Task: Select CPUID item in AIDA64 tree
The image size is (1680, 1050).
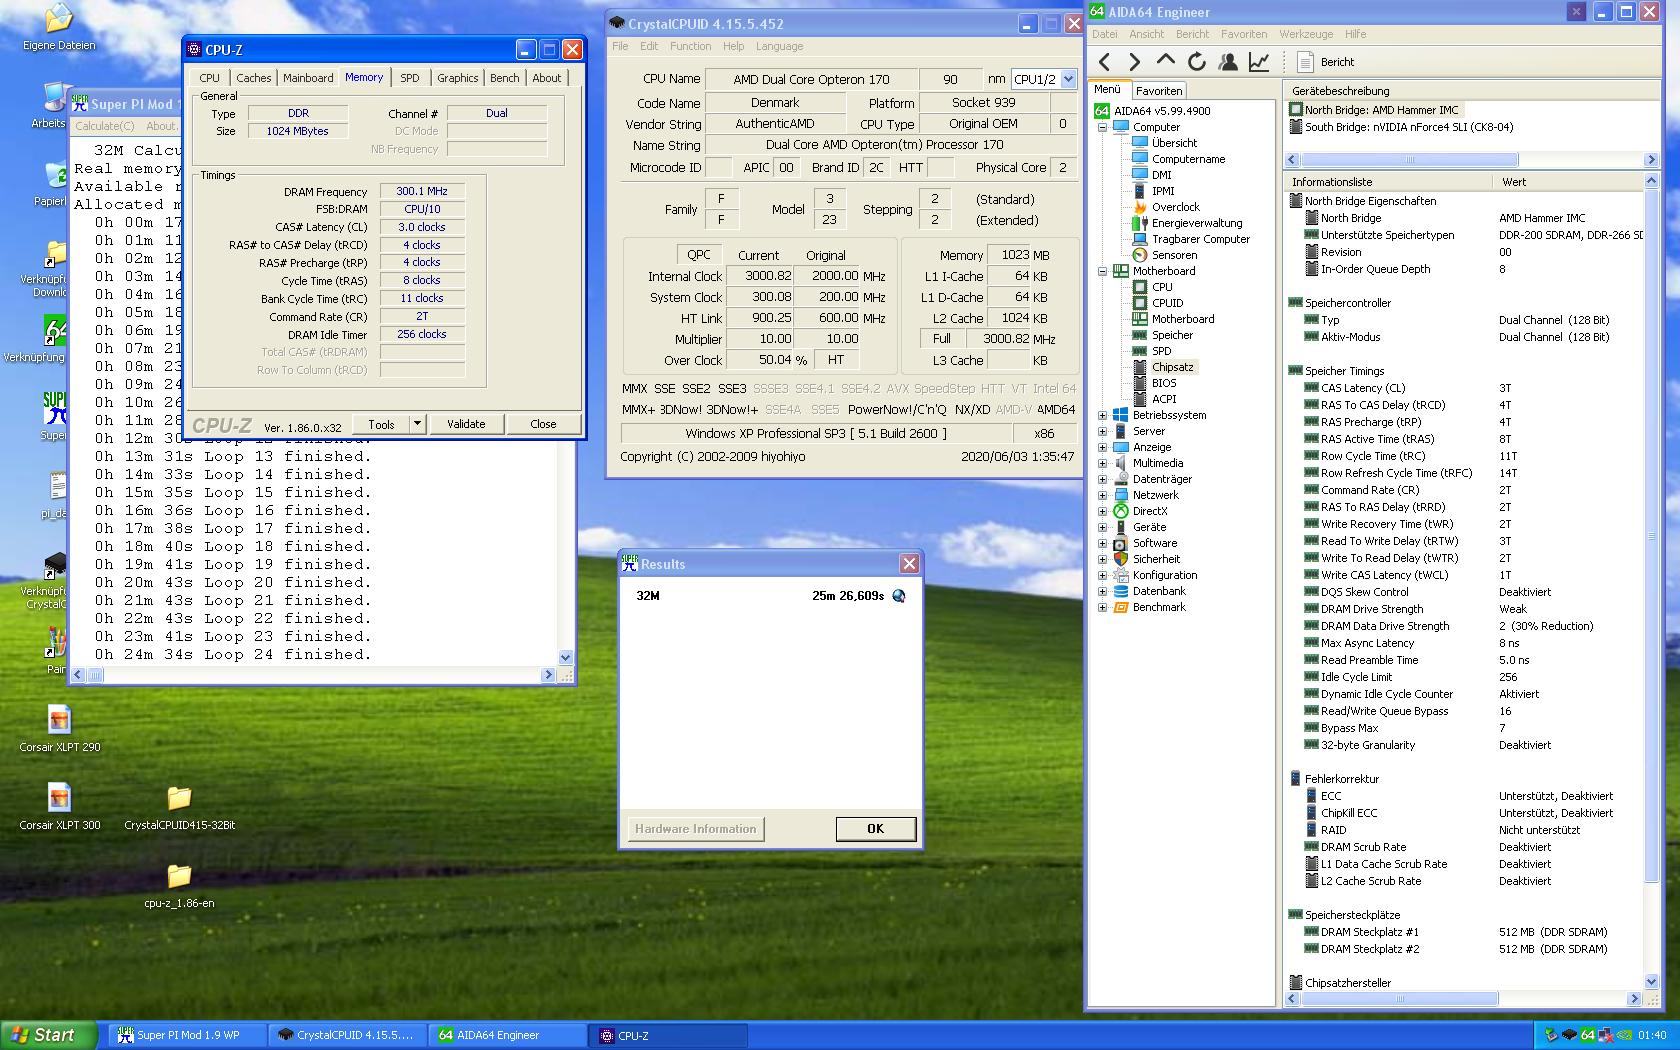Action: point(1167,303)
